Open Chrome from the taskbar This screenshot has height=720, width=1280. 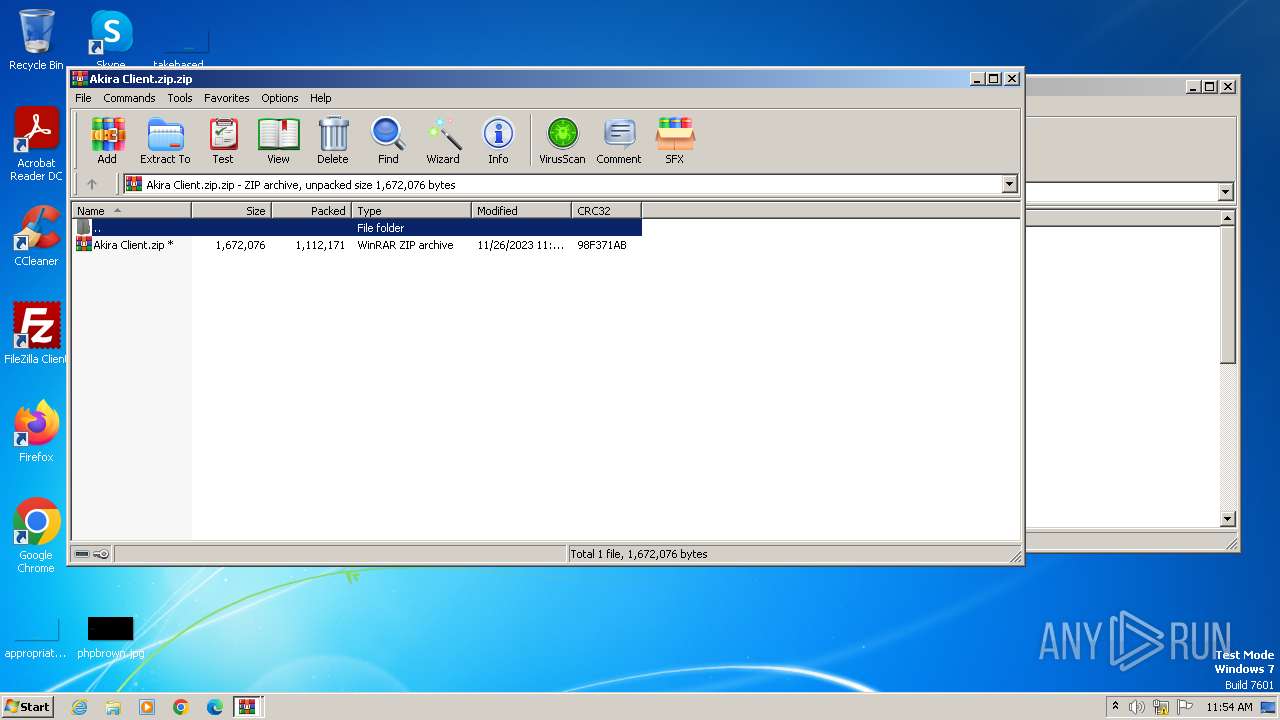coord(181,707)
